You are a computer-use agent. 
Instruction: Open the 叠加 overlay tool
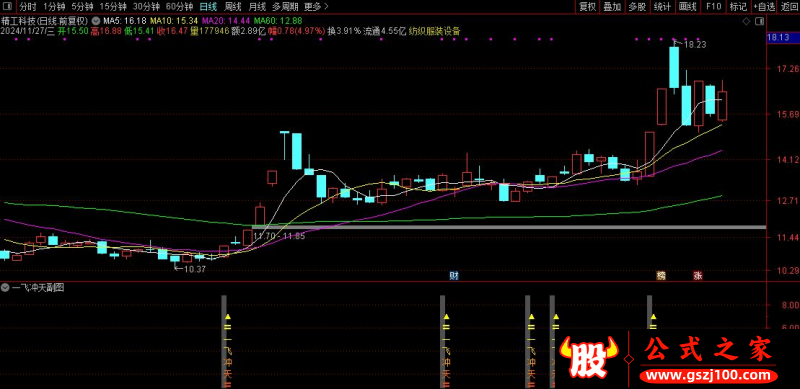612,7
